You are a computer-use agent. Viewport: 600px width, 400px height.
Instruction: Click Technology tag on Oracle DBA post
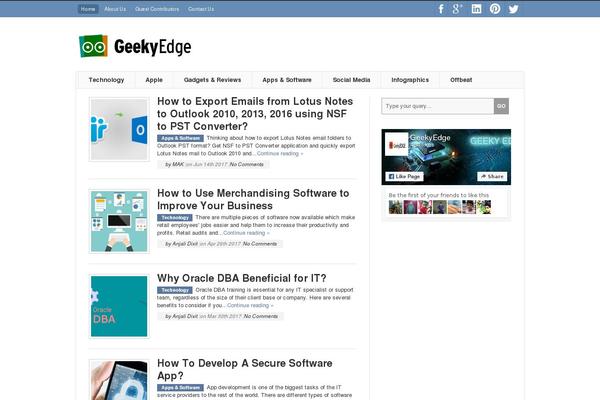click(175, 290)
